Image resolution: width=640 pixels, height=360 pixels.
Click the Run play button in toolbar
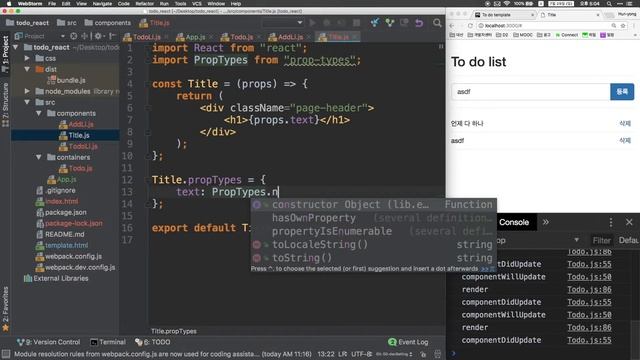click(312, 23)
